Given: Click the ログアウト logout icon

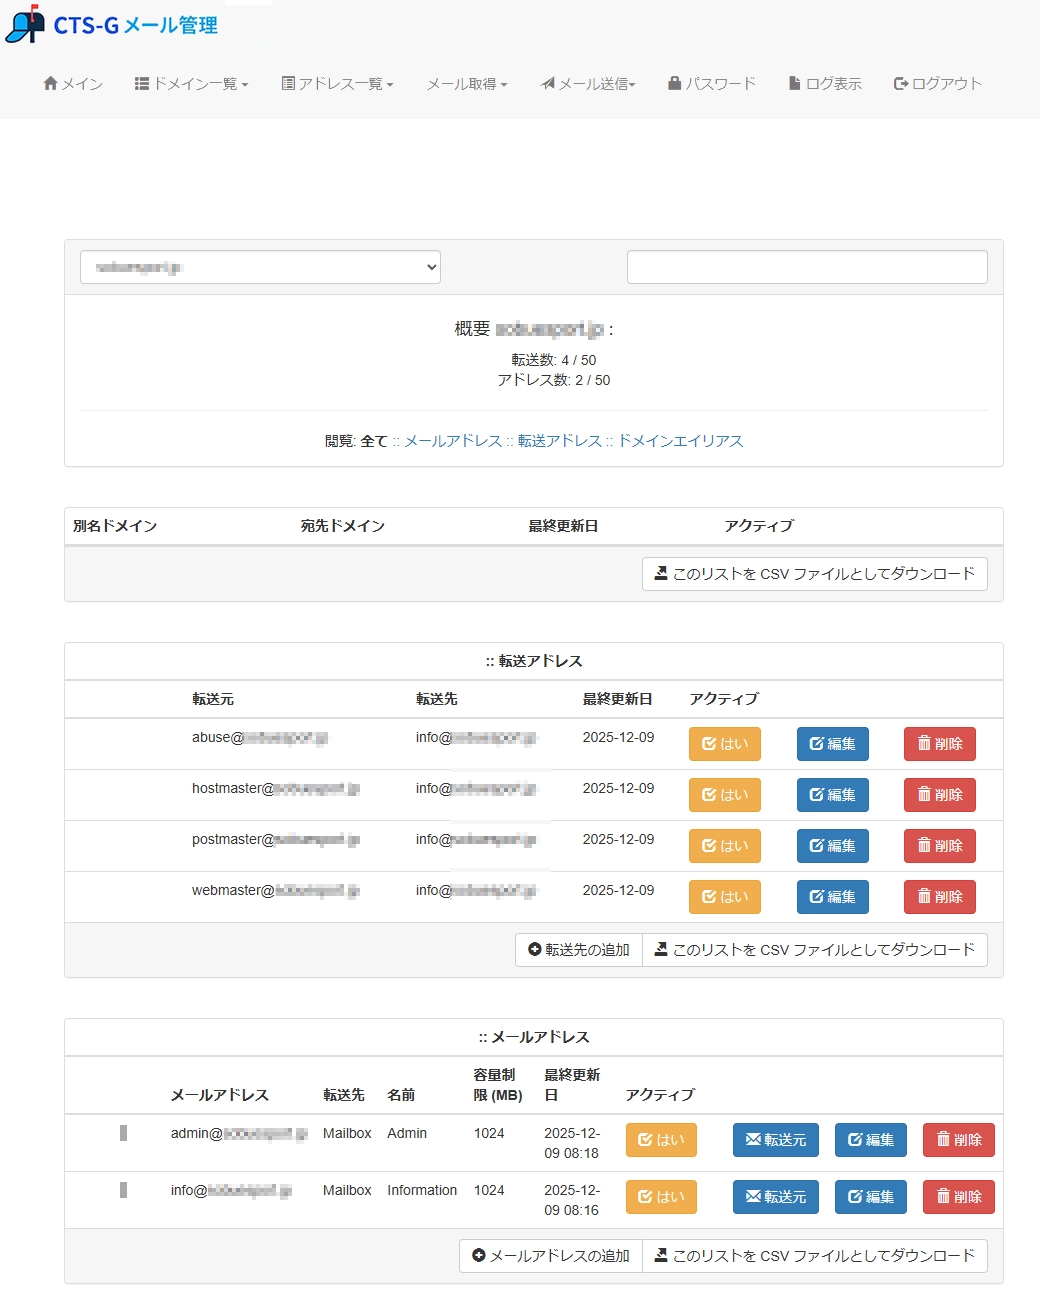Looking at the screenshot, I should (x=900, y=84).
